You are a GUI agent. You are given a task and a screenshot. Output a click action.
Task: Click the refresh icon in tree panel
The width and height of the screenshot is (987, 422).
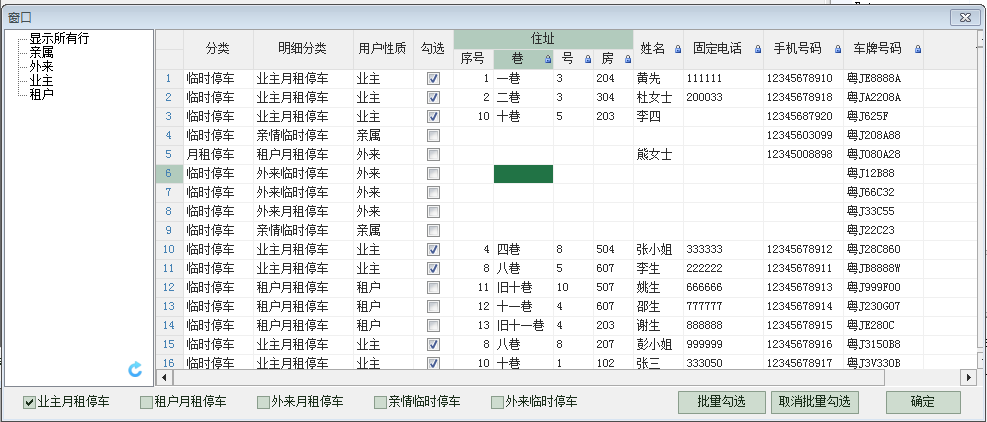tap(135, 370)
